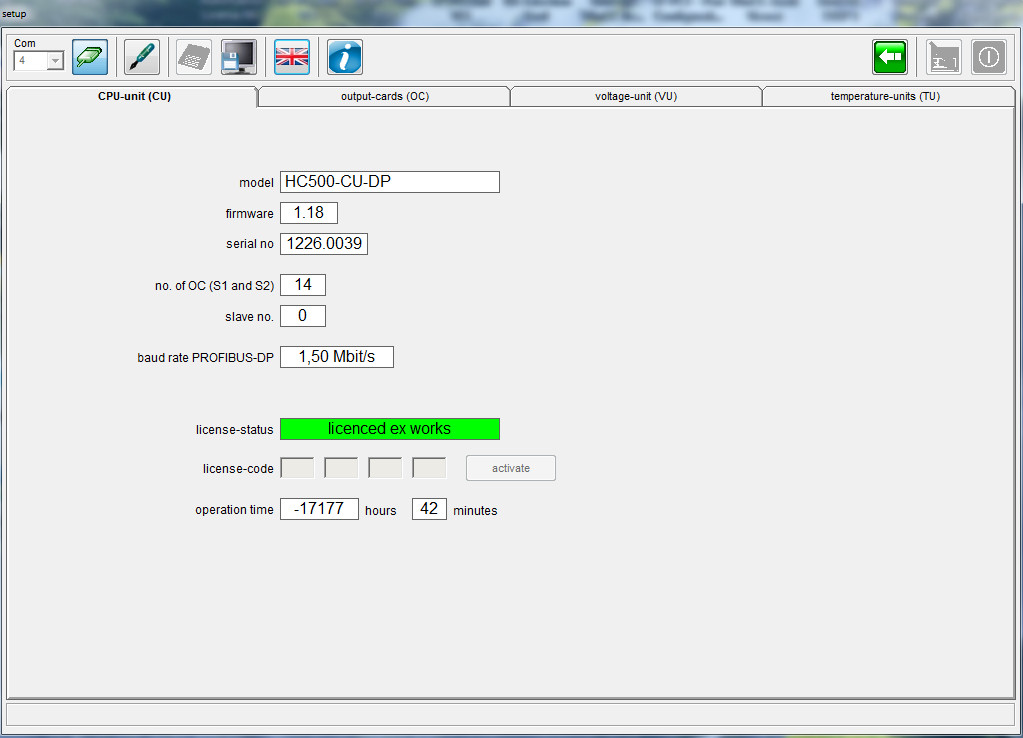Open the temperature-units (TU) tab
The height and width of the screenshot is (738, 1023).
[x=887, y=97]
